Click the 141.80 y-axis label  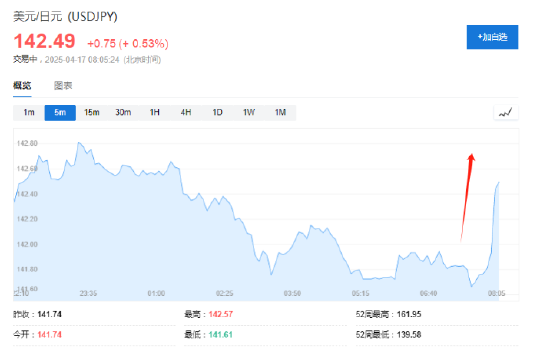click(27, 269)
